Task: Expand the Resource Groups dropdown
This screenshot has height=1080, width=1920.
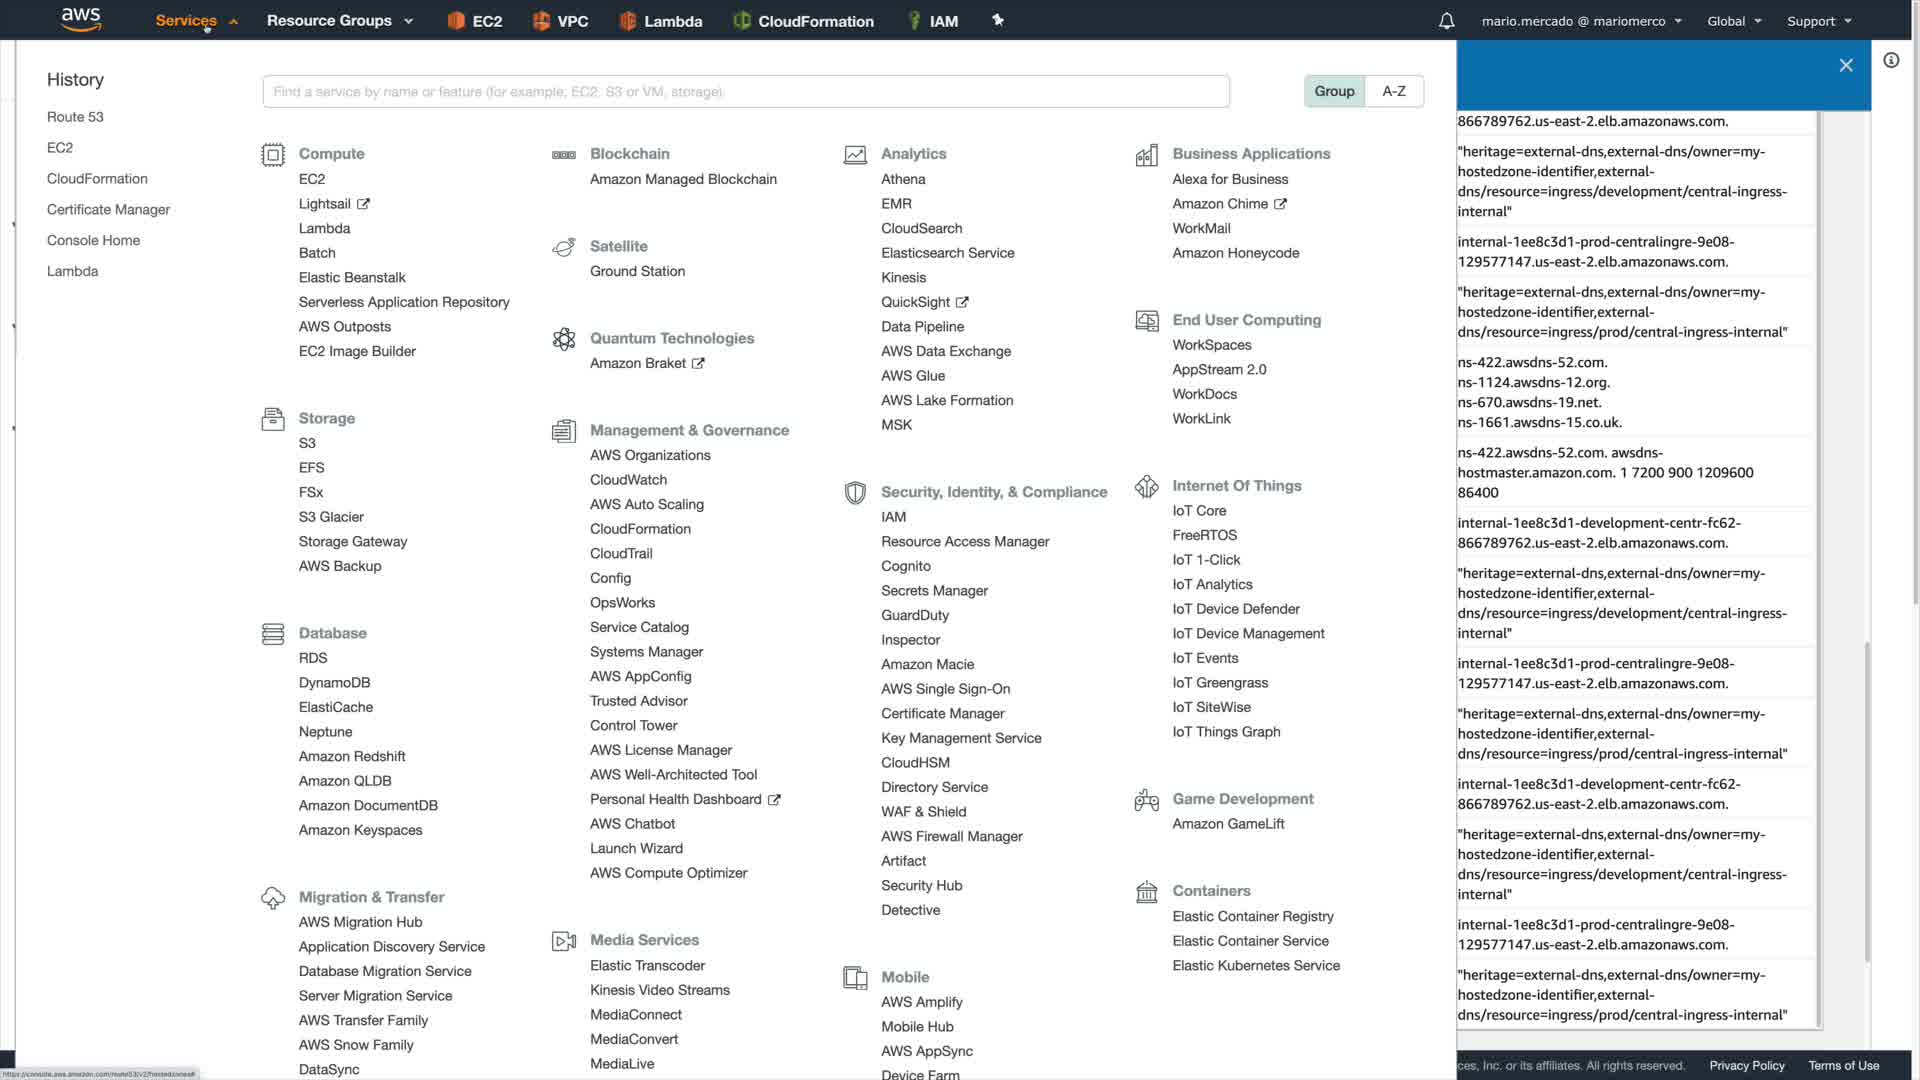Action: point(339,21)
